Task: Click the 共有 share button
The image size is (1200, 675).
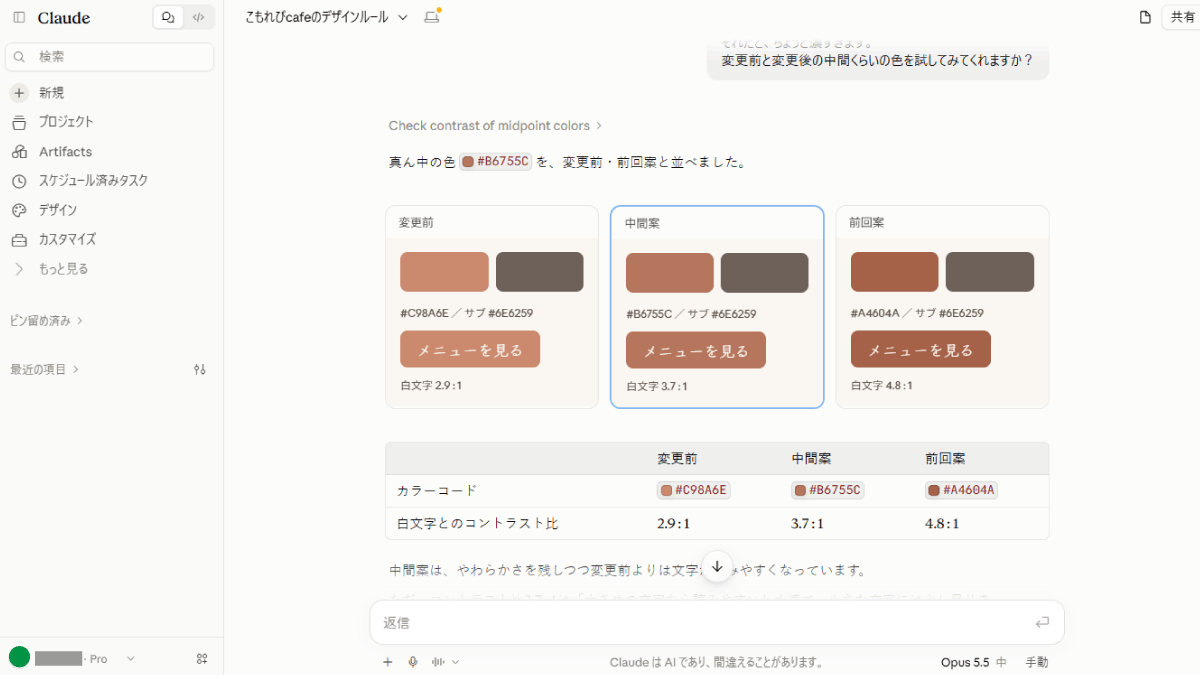Action: 1182,17
